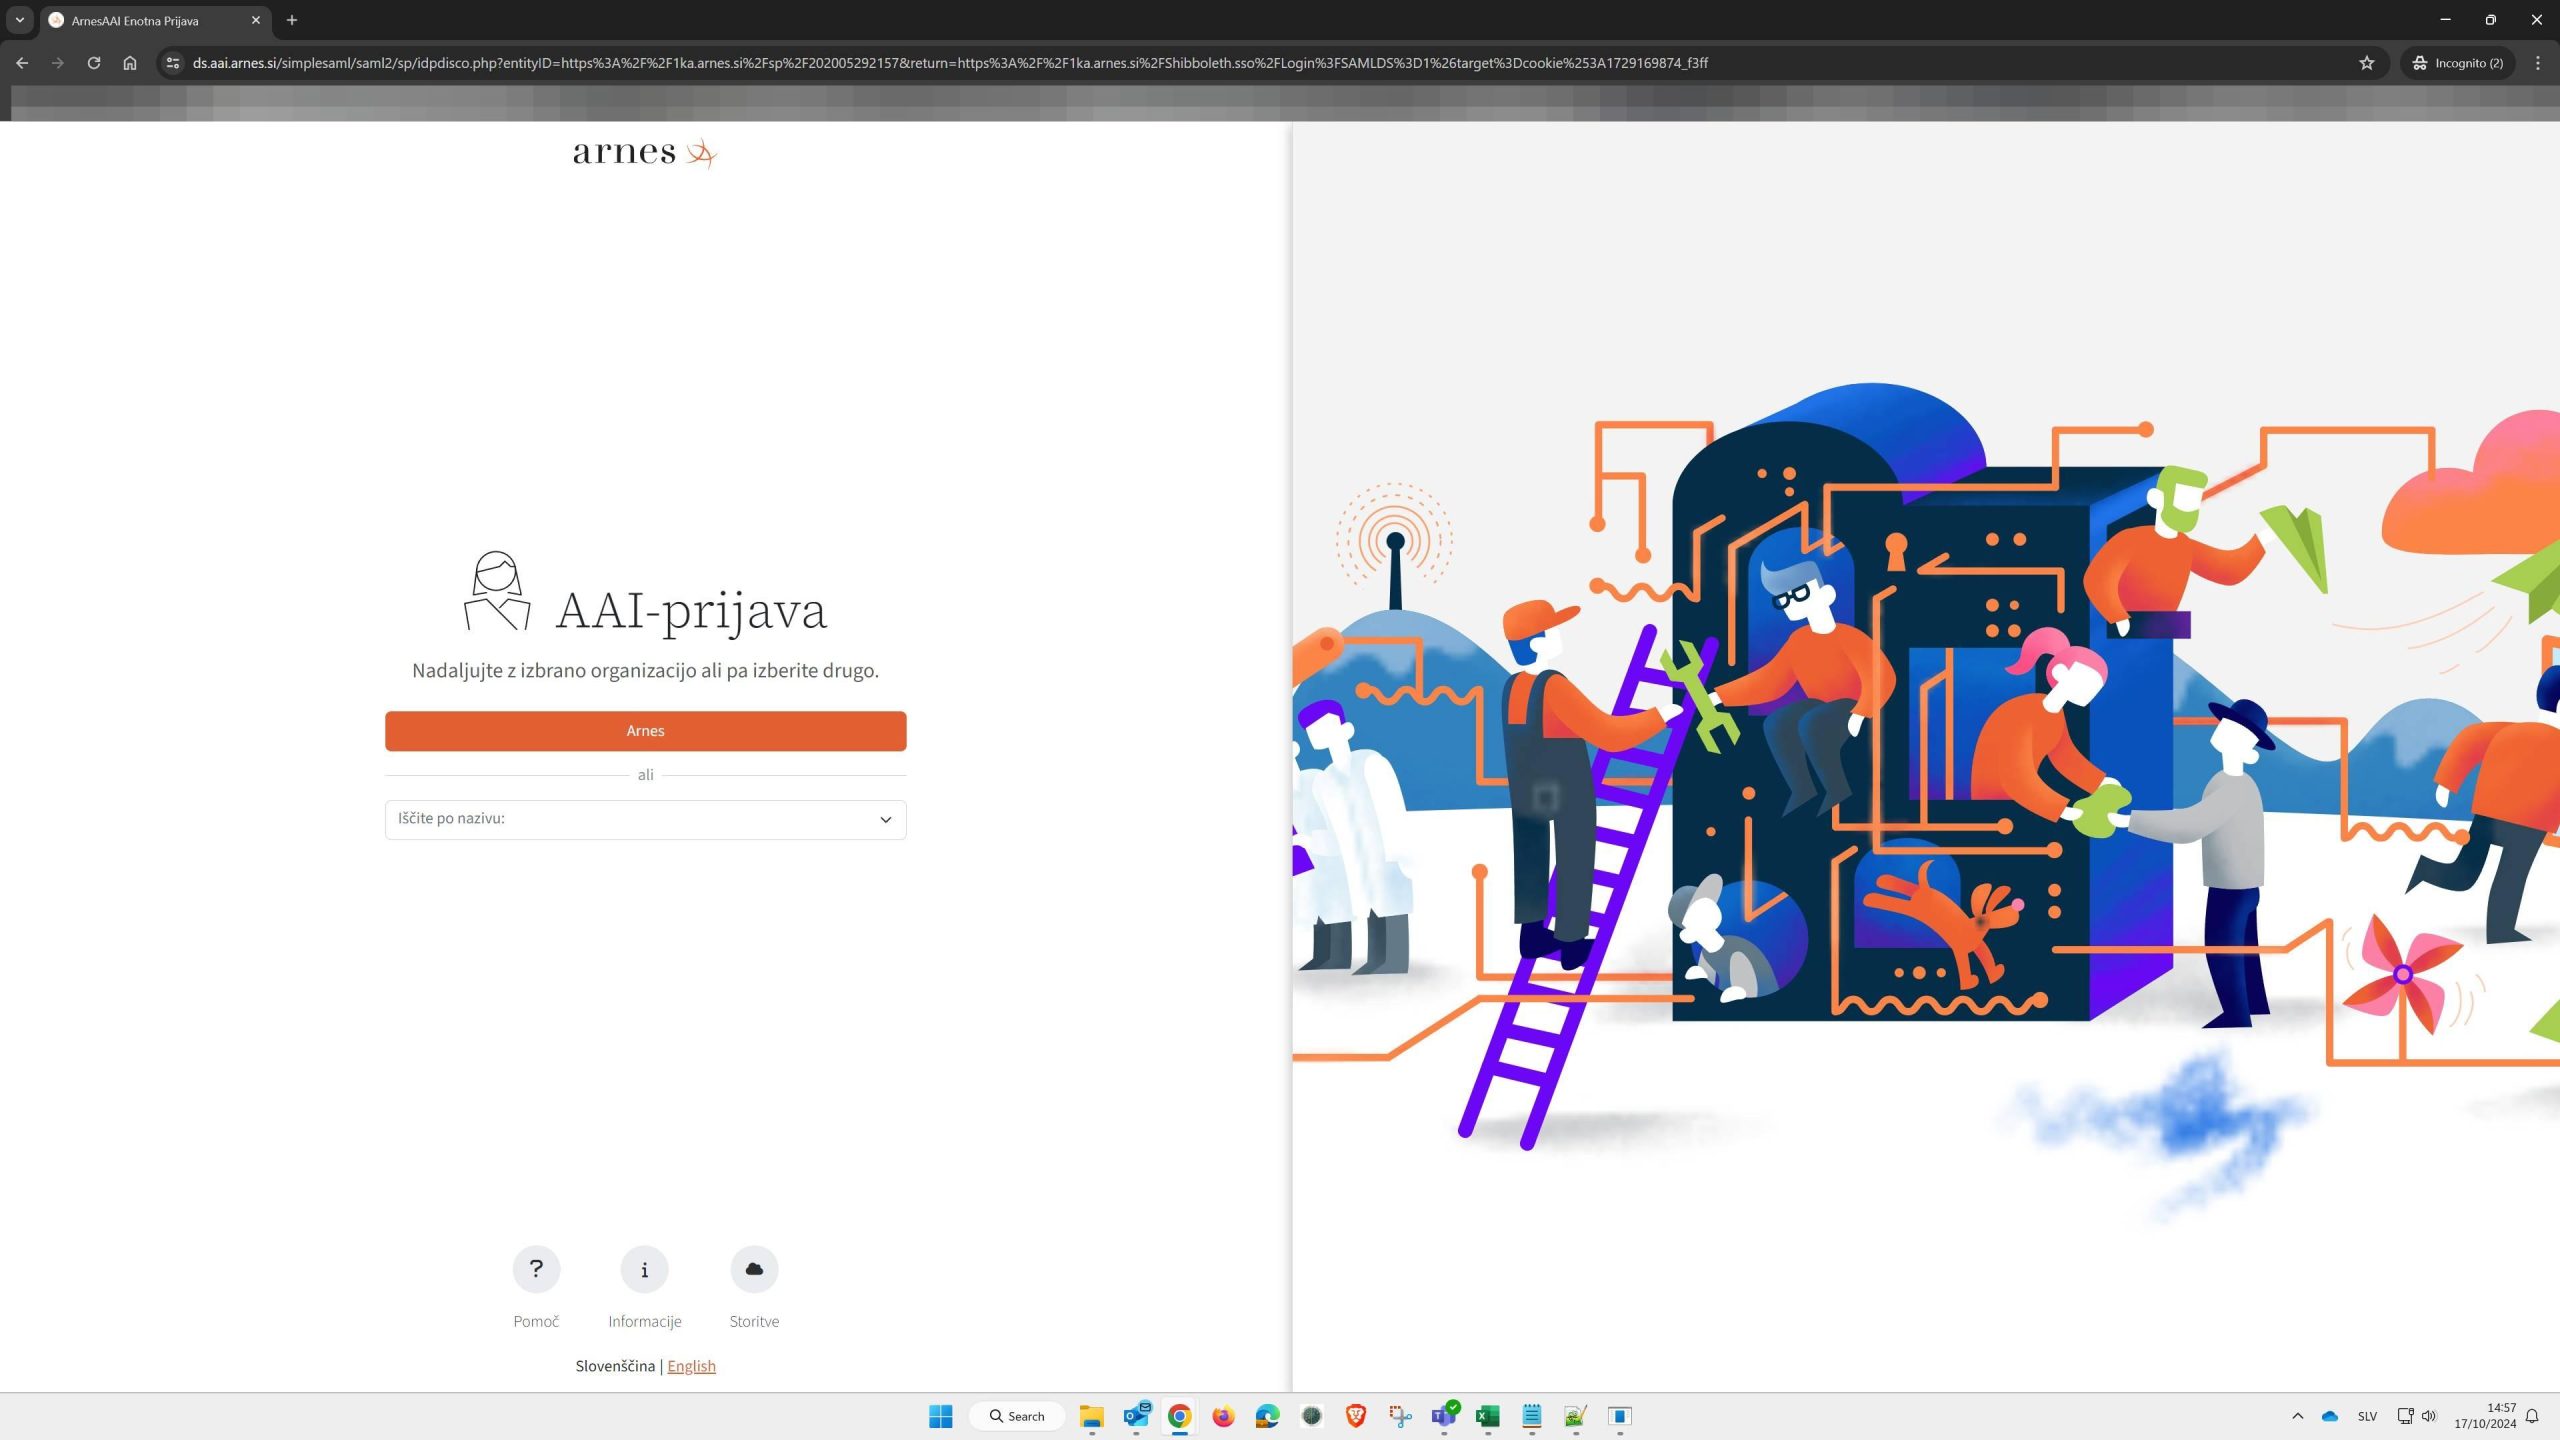Open the Windows Start menu
The width and height of the screenshot is (2560, 1440).
(940, 1416)
